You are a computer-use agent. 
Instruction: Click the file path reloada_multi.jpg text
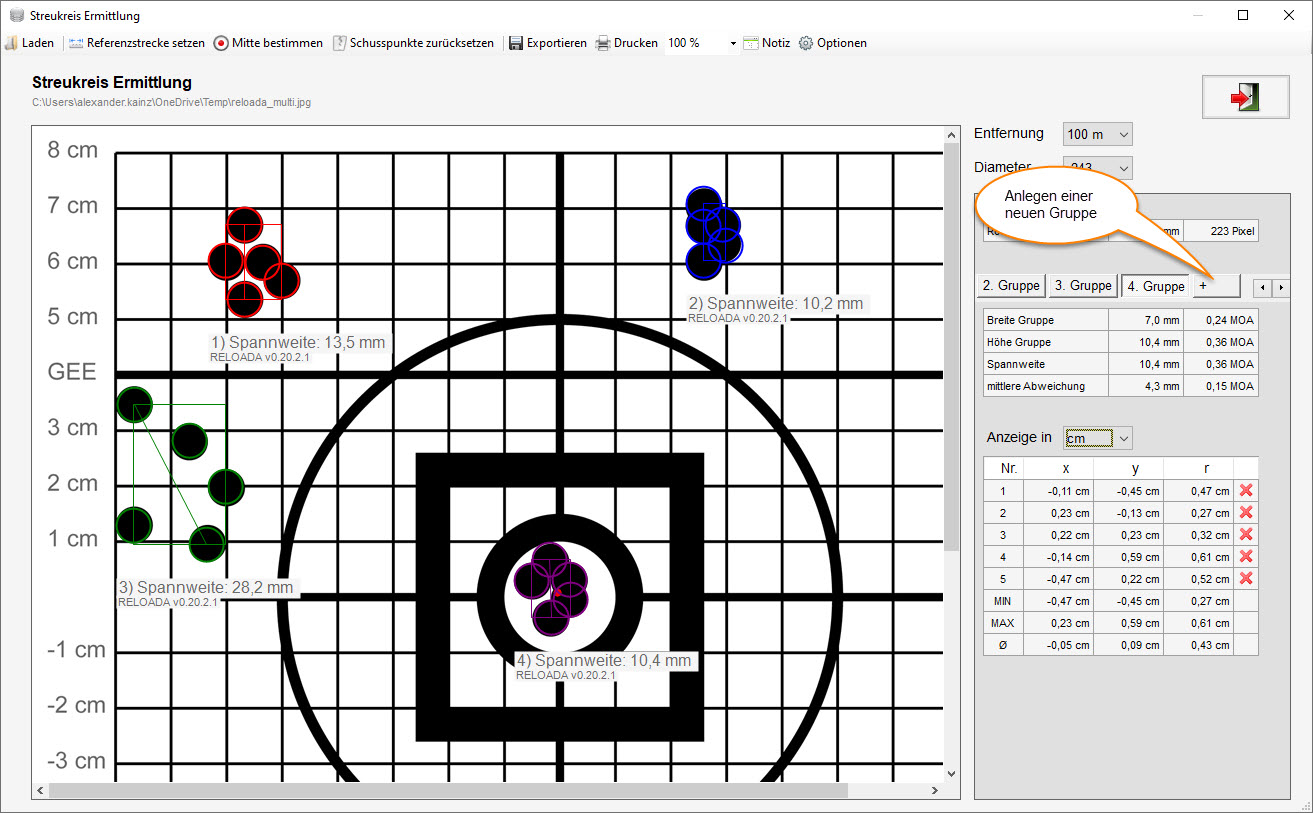coord(172,102)
